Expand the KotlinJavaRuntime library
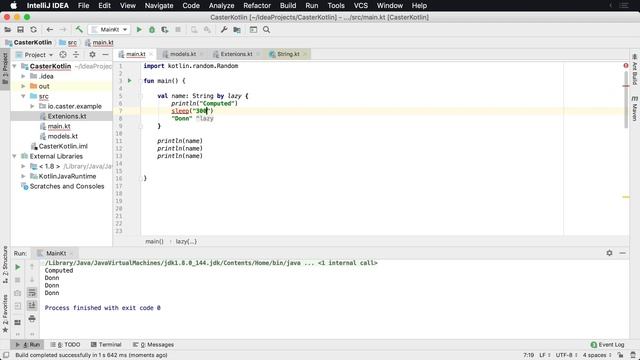Viewport: 640px width, 360px height. click(x=23, y=176)
